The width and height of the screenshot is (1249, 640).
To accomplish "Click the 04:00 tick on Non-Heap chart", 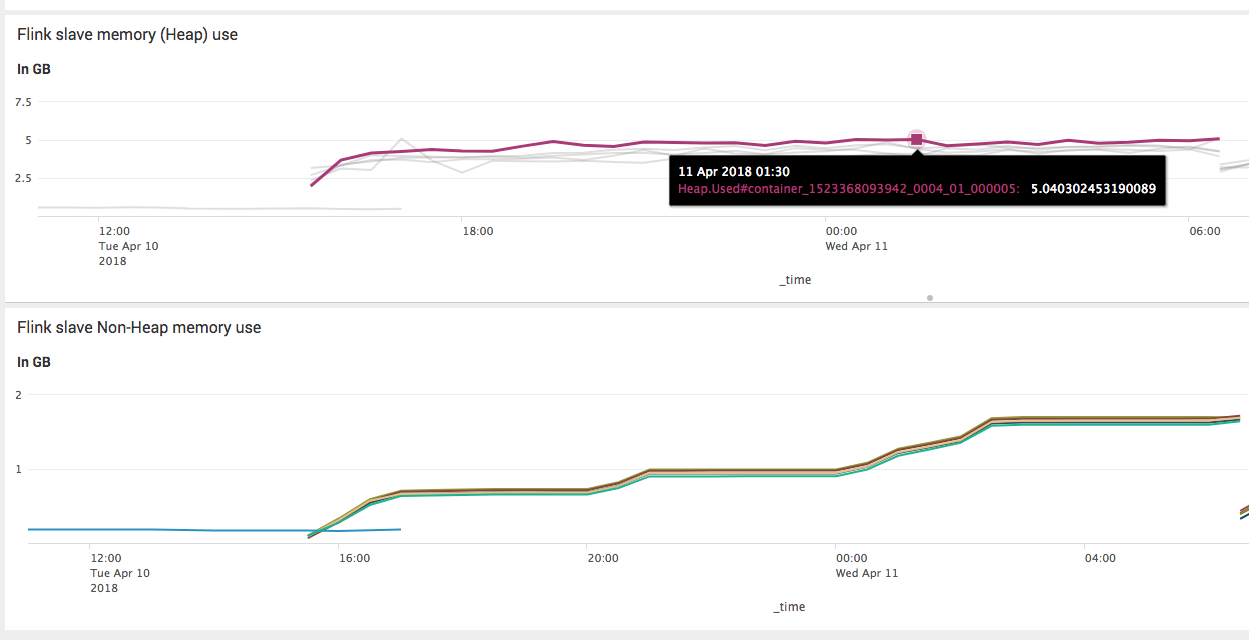I will pos(1099,558).
